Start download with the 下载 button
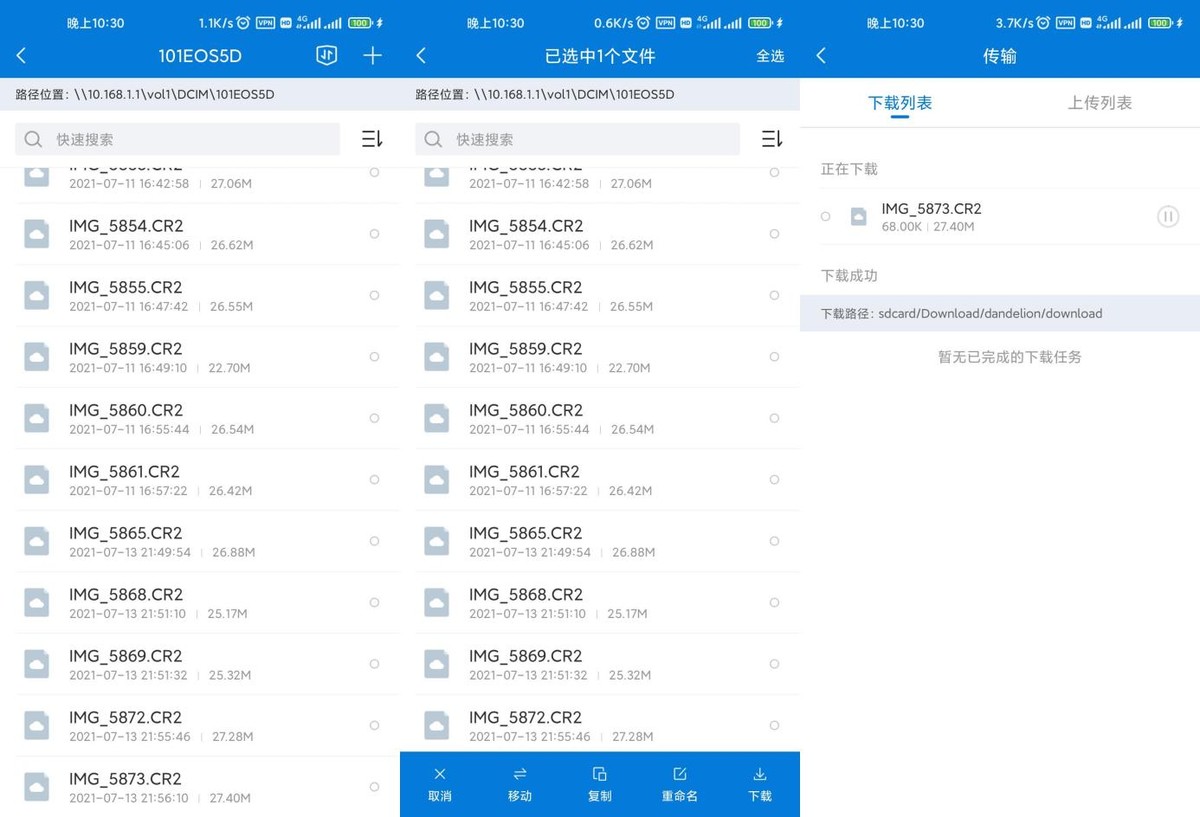This screenshot has height=817, width=1200. [x=760, y=783]
